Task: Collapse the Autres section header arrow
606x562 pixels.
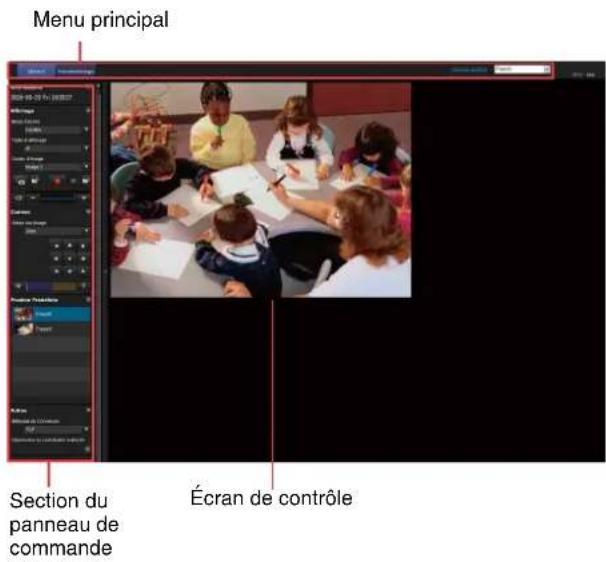Action: pyautogui.click(x=88, y=410)
